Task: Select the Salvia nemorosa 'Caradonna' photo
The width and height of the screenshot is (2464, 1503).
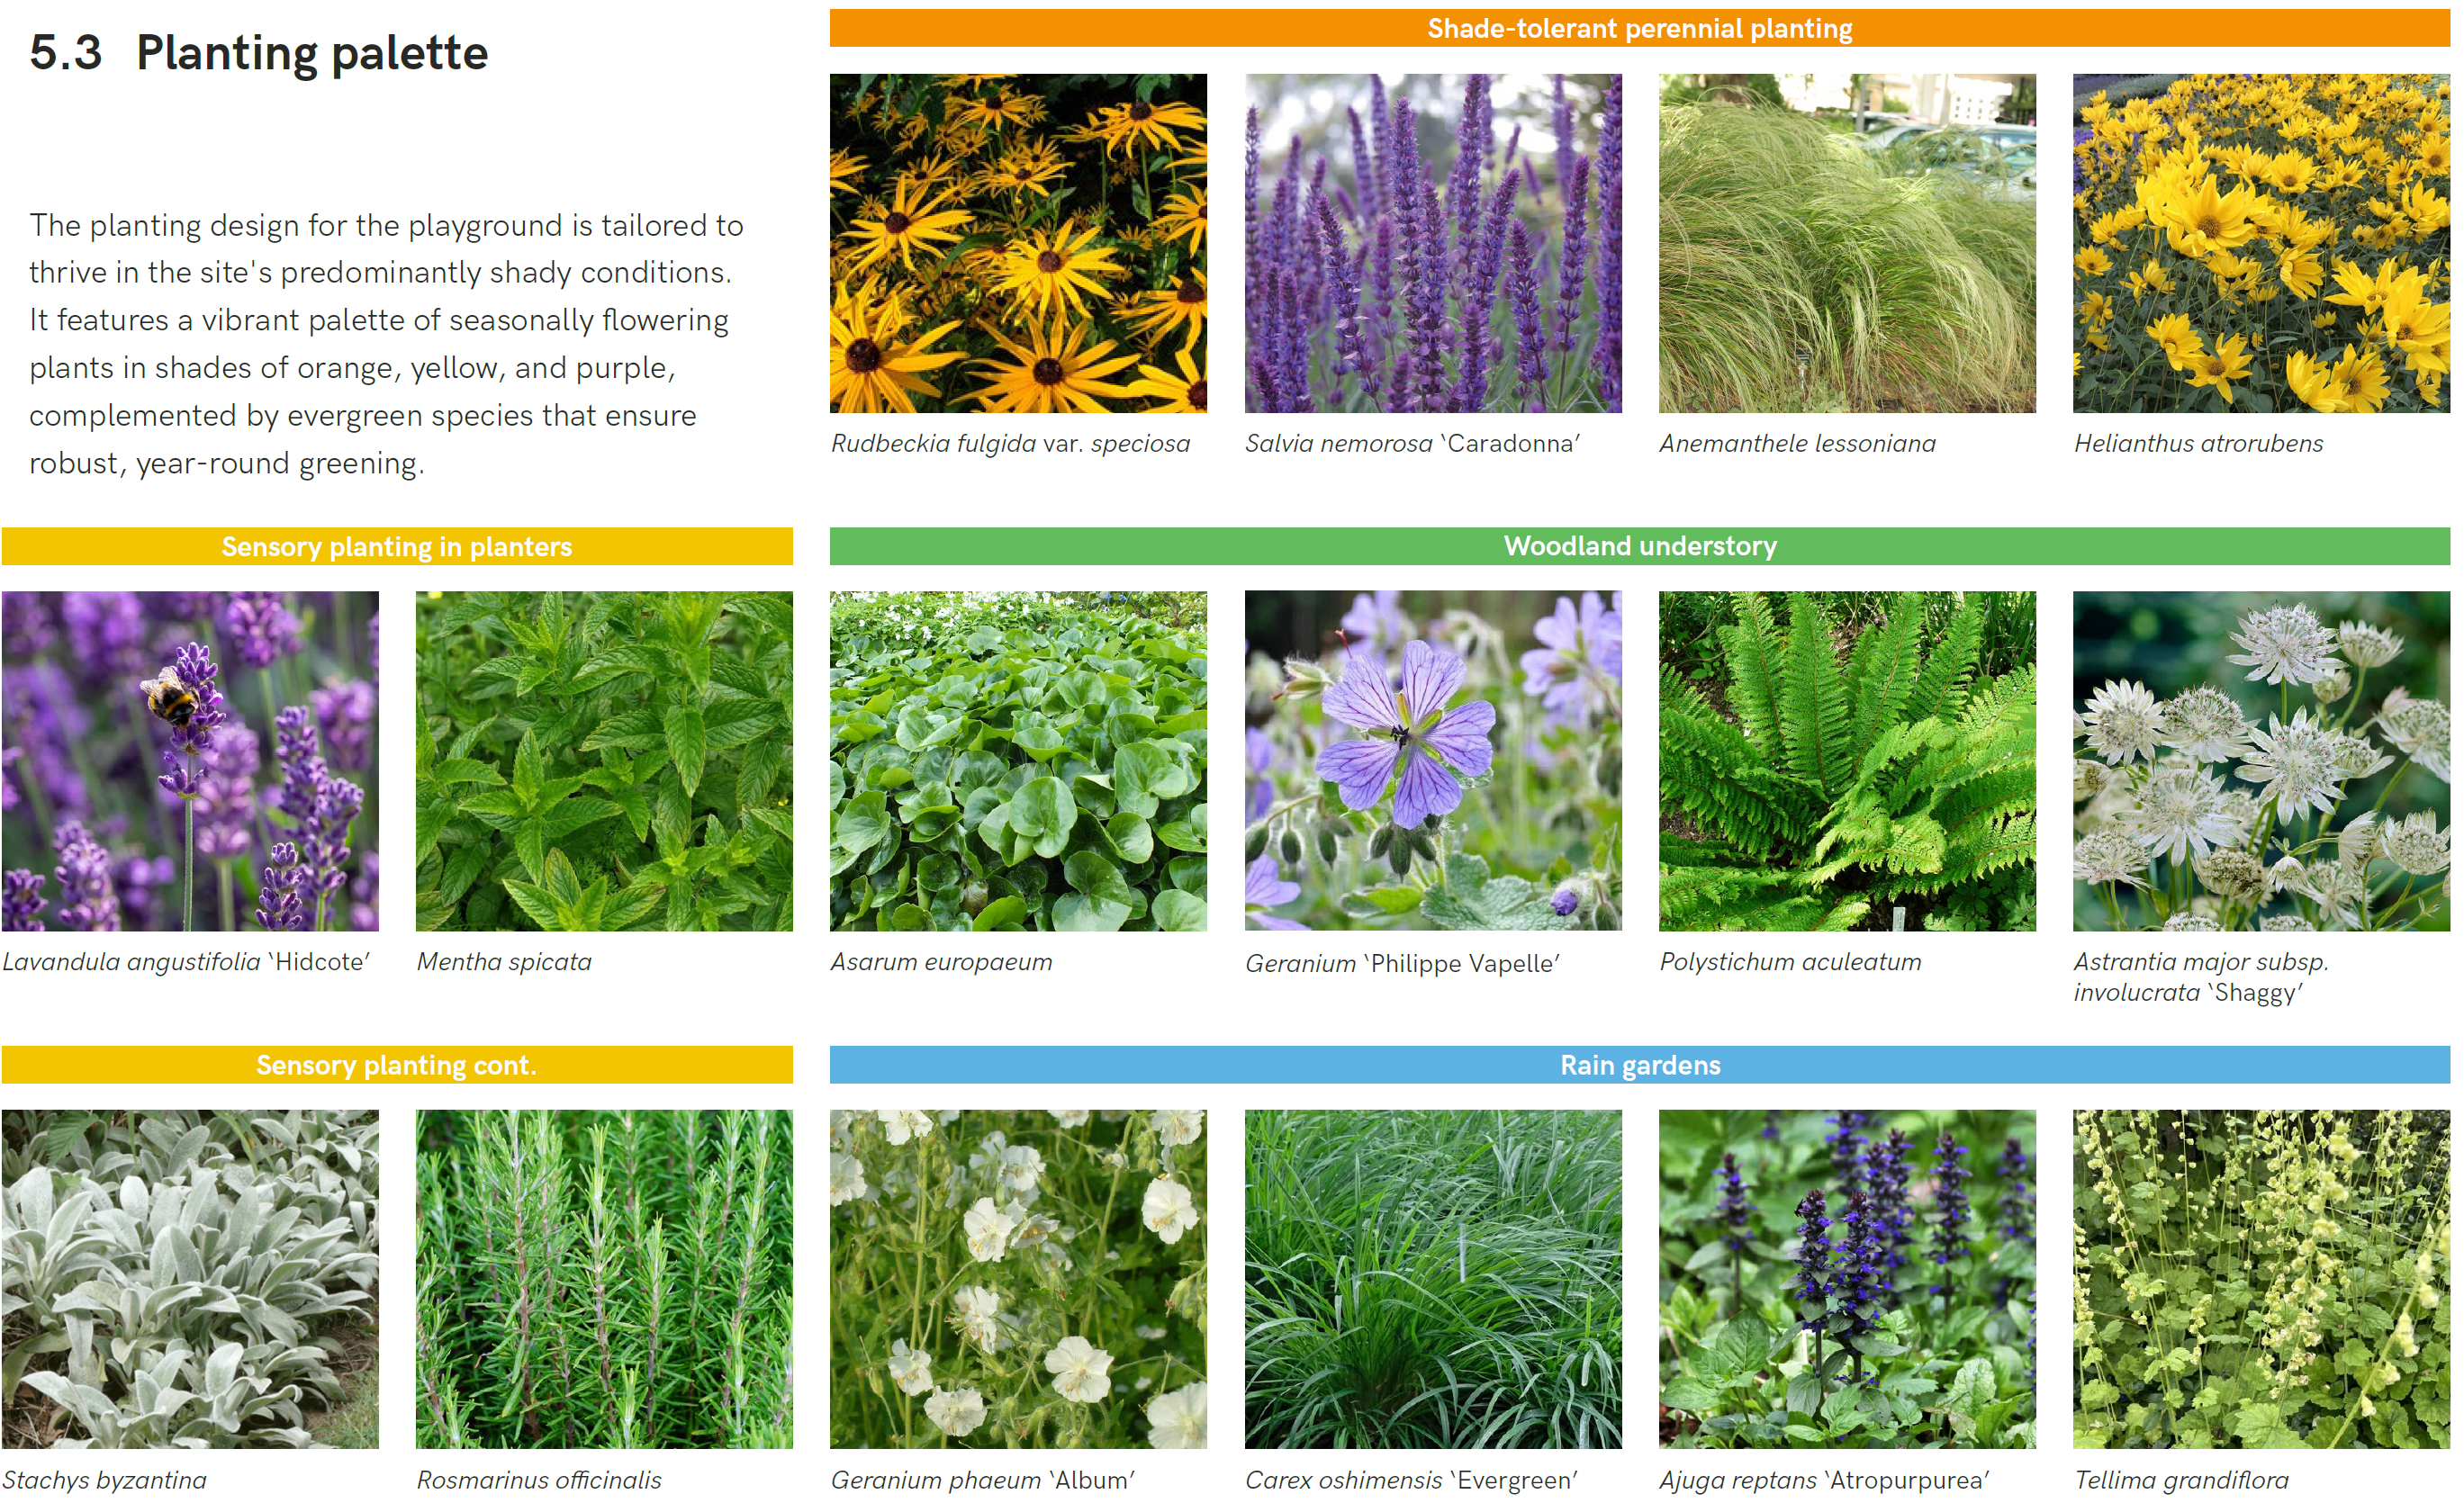Action: pyautogui.click(x=1432, y=243)
